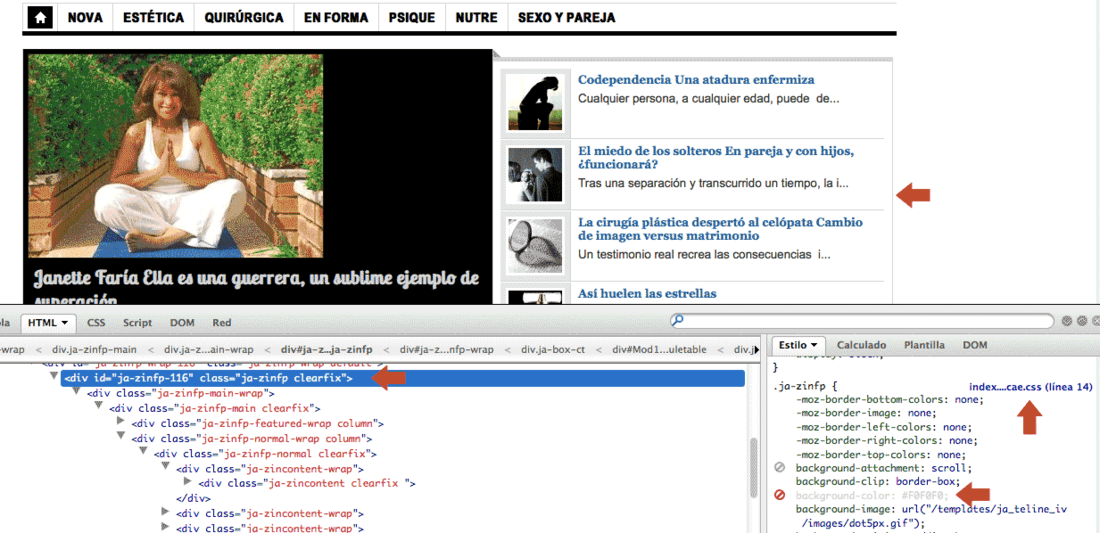
Task: Open the main DOM panel tab next to Script
Action: pyautogui.click(x=182, y=323)
